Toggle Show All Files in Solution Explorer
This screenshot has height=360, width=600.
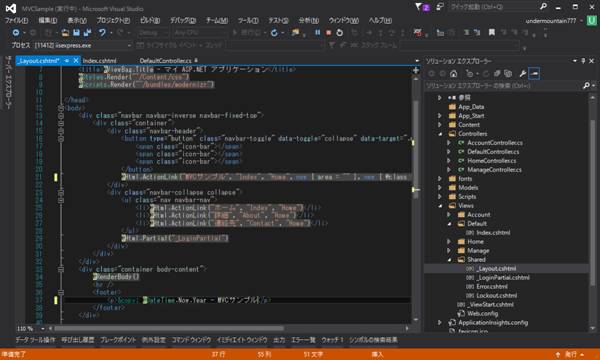point(508,74)
